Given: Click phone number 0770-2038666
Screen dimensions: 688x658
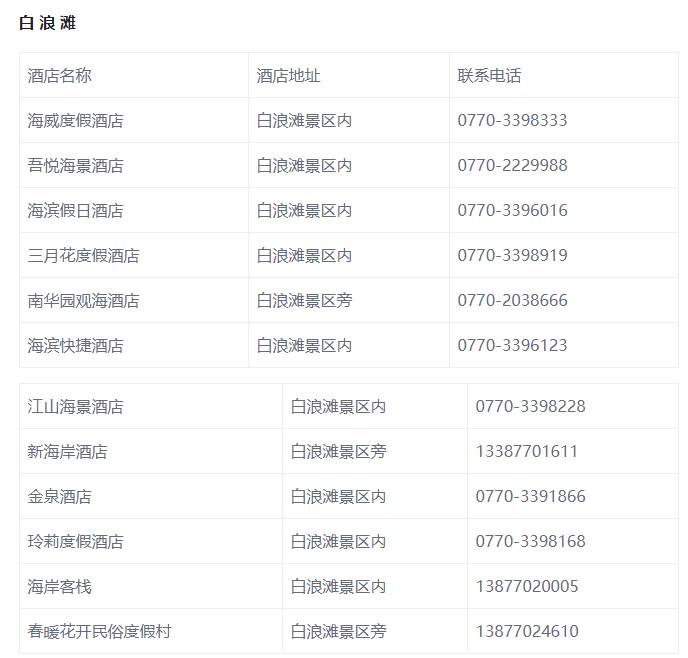Looking at the screenshot, I should (x=512, y=301).
